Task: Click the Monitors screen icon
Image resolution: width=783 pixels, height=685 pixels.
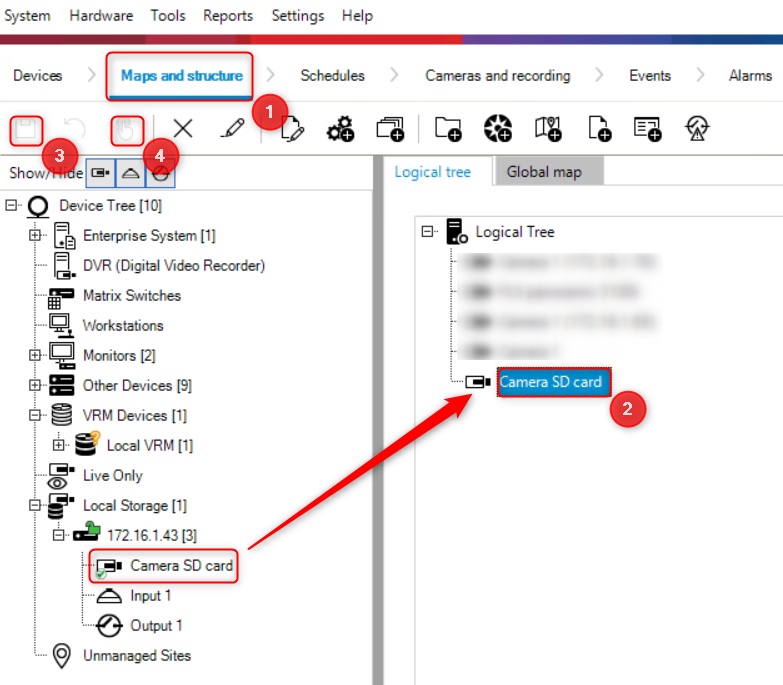Action: point(62,355)
